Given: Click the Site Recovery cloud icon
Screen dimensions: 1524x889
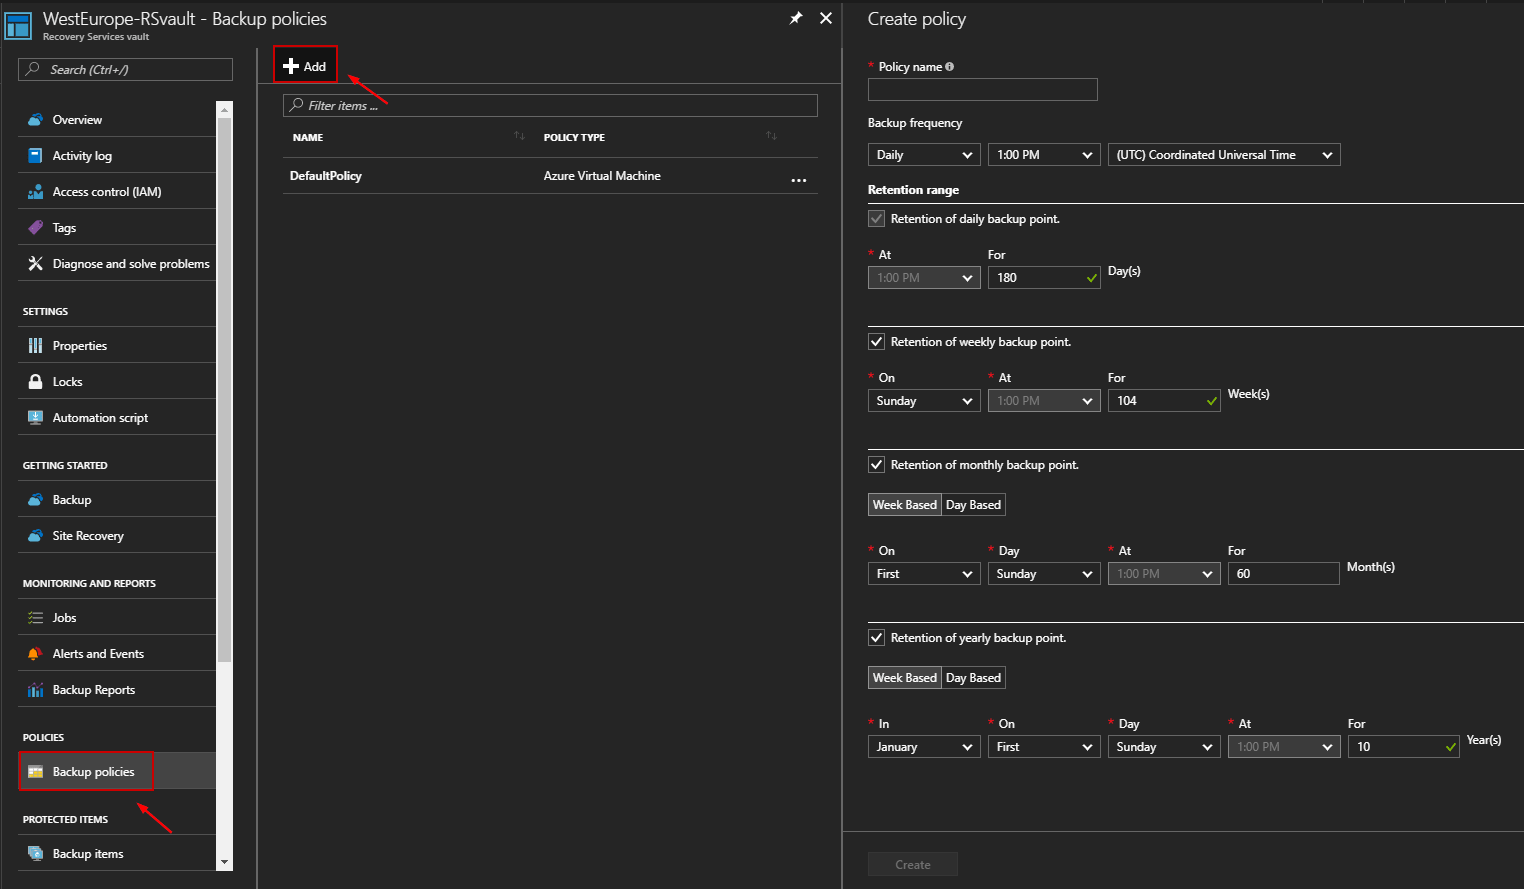Looking at the screenshot, I should (35, 536).
